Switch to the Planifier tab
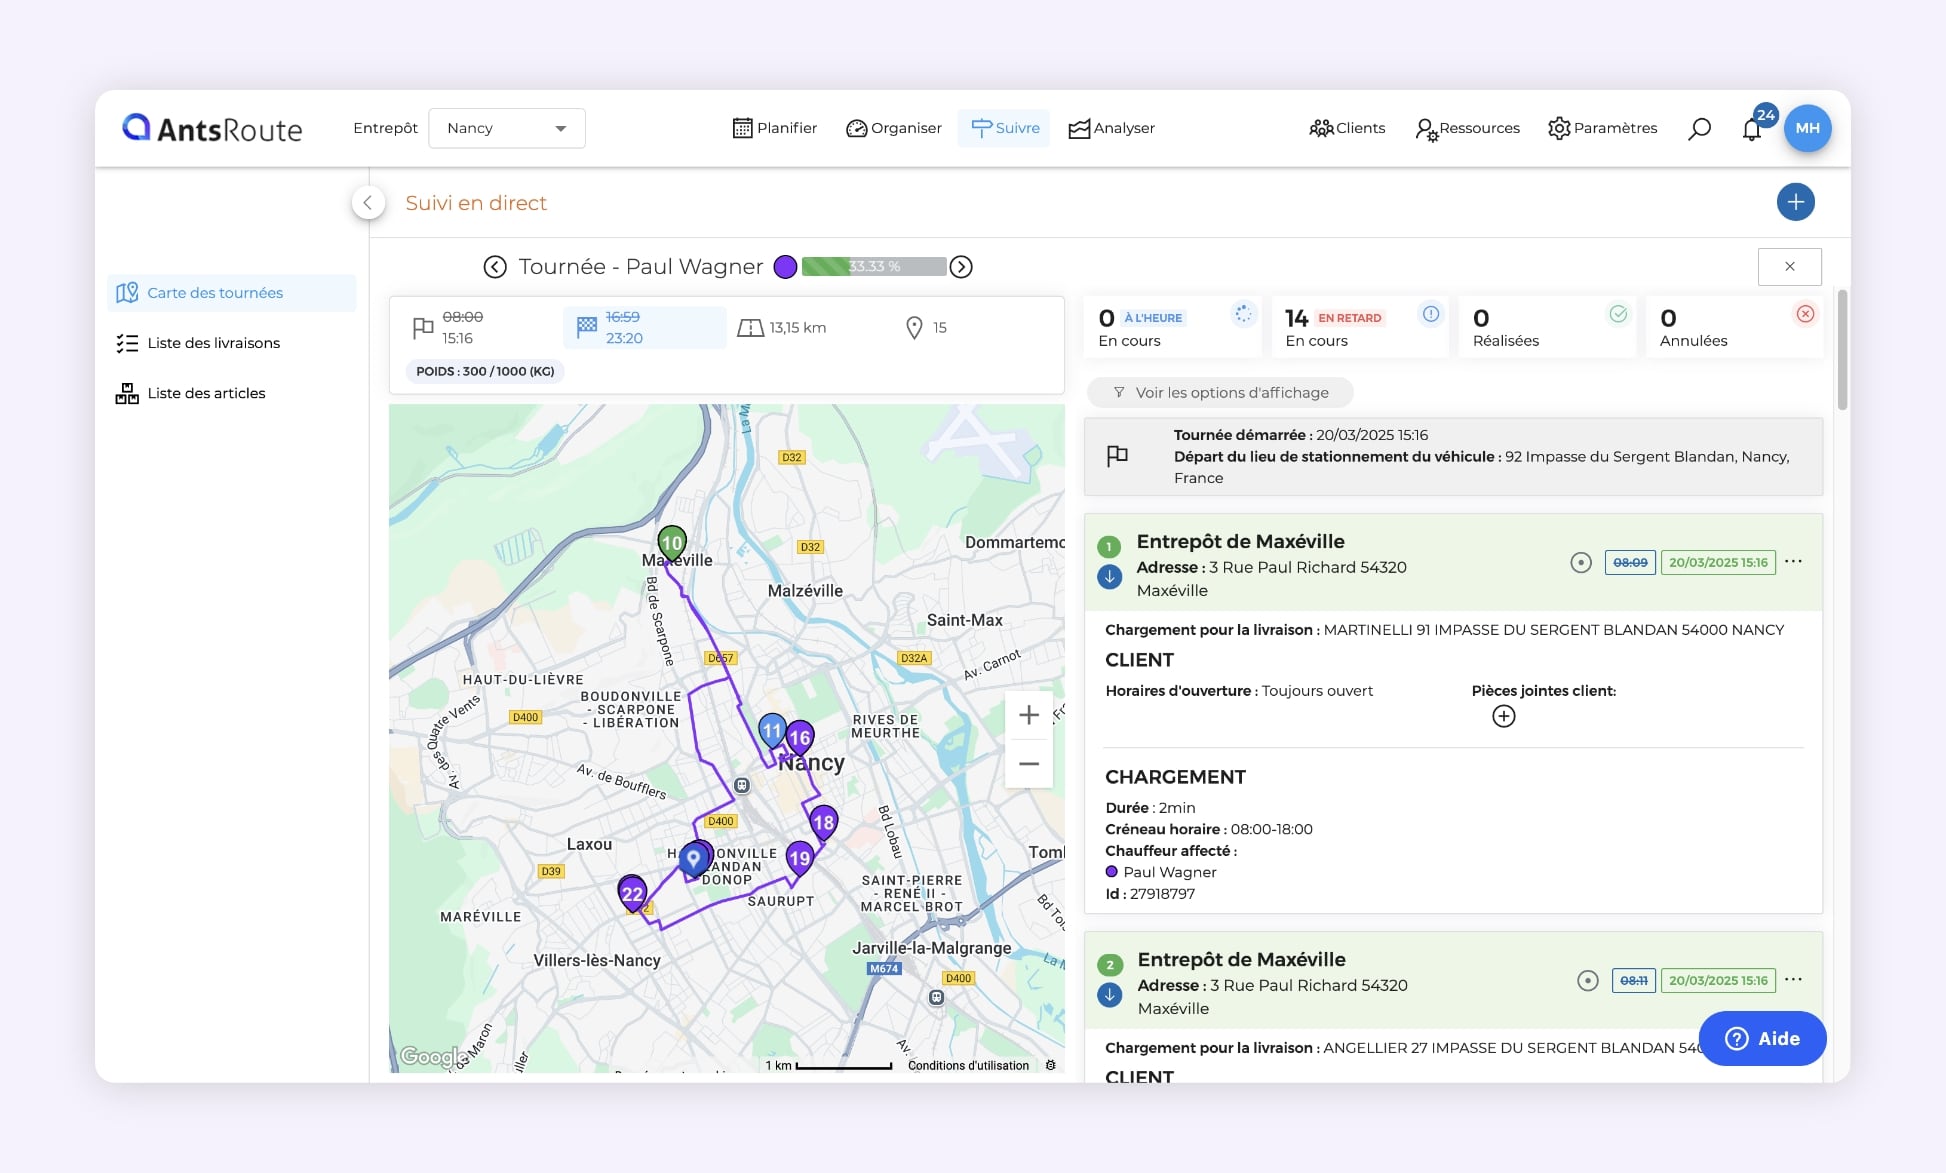The image size is (1946, 1173). (x=775, y=128)
